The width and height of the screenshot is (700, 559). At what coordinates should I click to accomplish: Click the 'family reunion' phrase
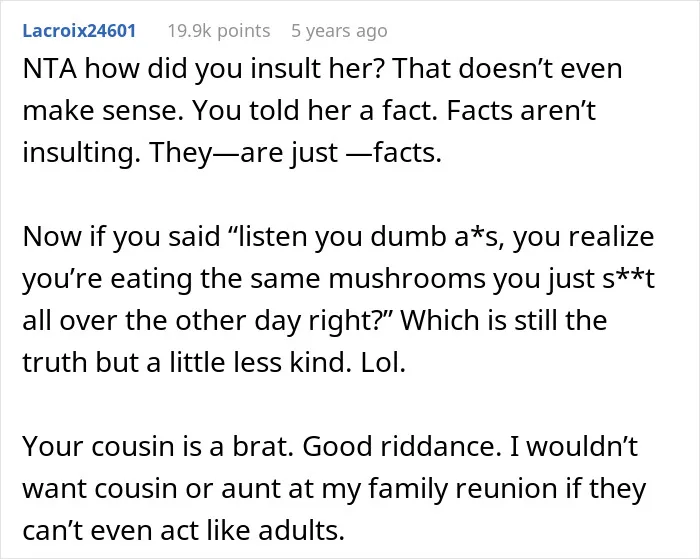tap(462, 489)
